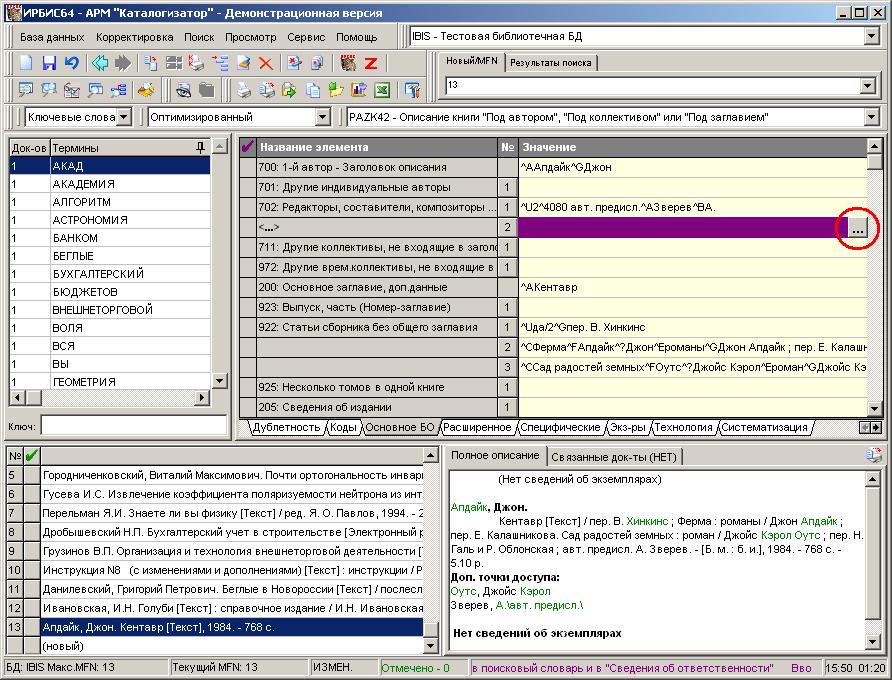The image size is (892, 680).
Task: Go to previous record with green arrows
Action: coord(100,63)
